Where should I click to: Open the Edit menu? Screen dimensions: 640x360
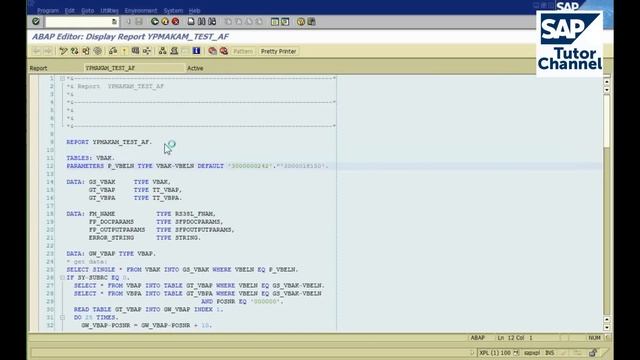tap(70, 11)
